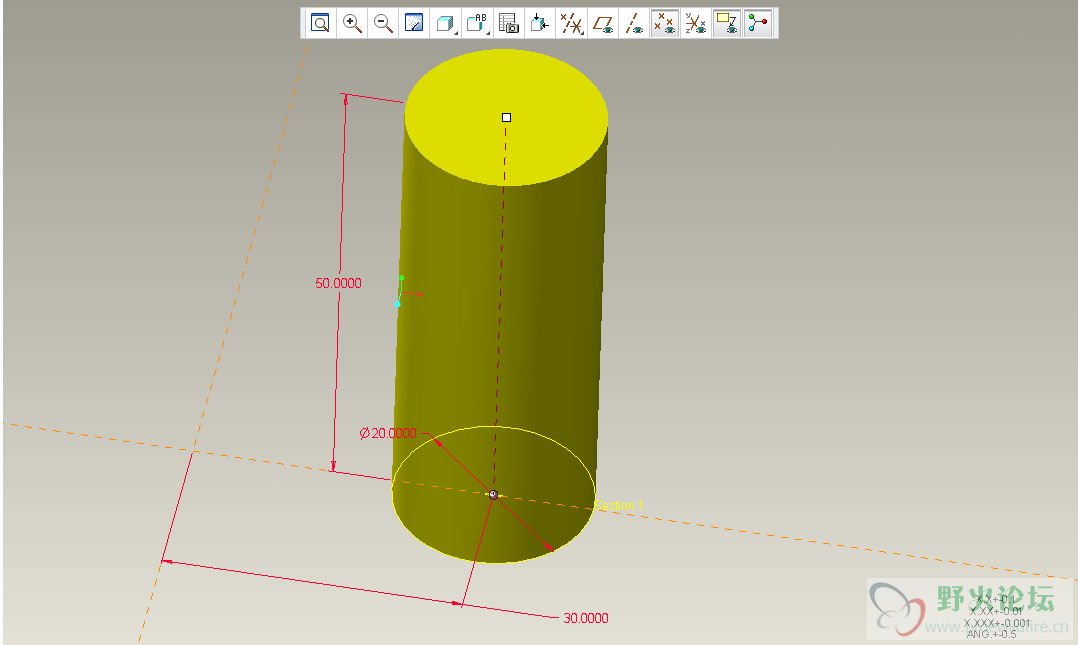
Task: Click the section circle center point
Action: [x=493, y=494]
